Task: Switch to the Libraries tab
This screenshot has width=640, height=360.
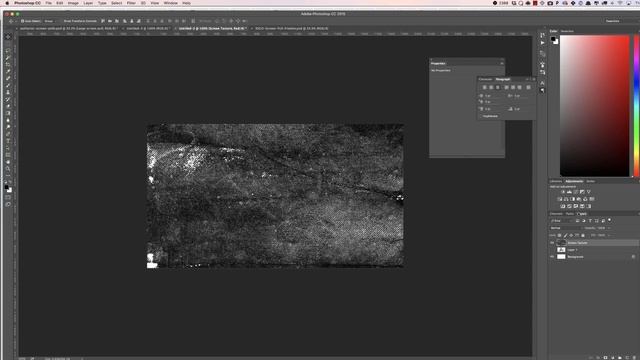Action: pyautogui.click(x=556, y=181)
